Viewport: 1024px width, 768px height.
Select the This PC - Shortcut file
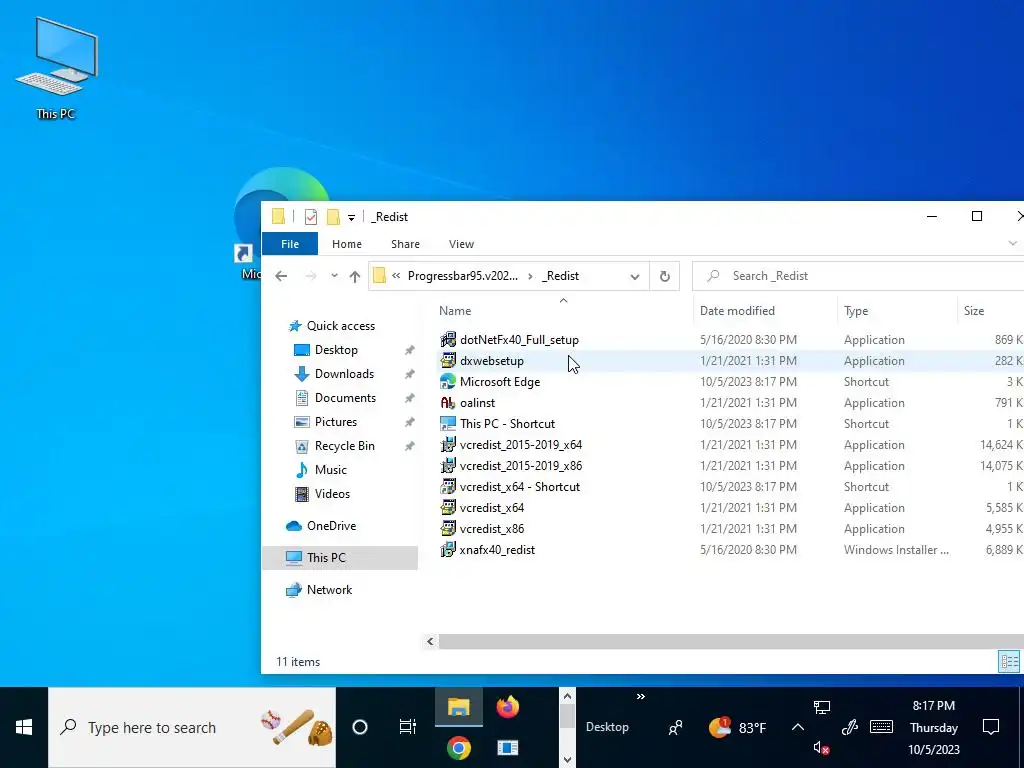[x=507, y=424]
